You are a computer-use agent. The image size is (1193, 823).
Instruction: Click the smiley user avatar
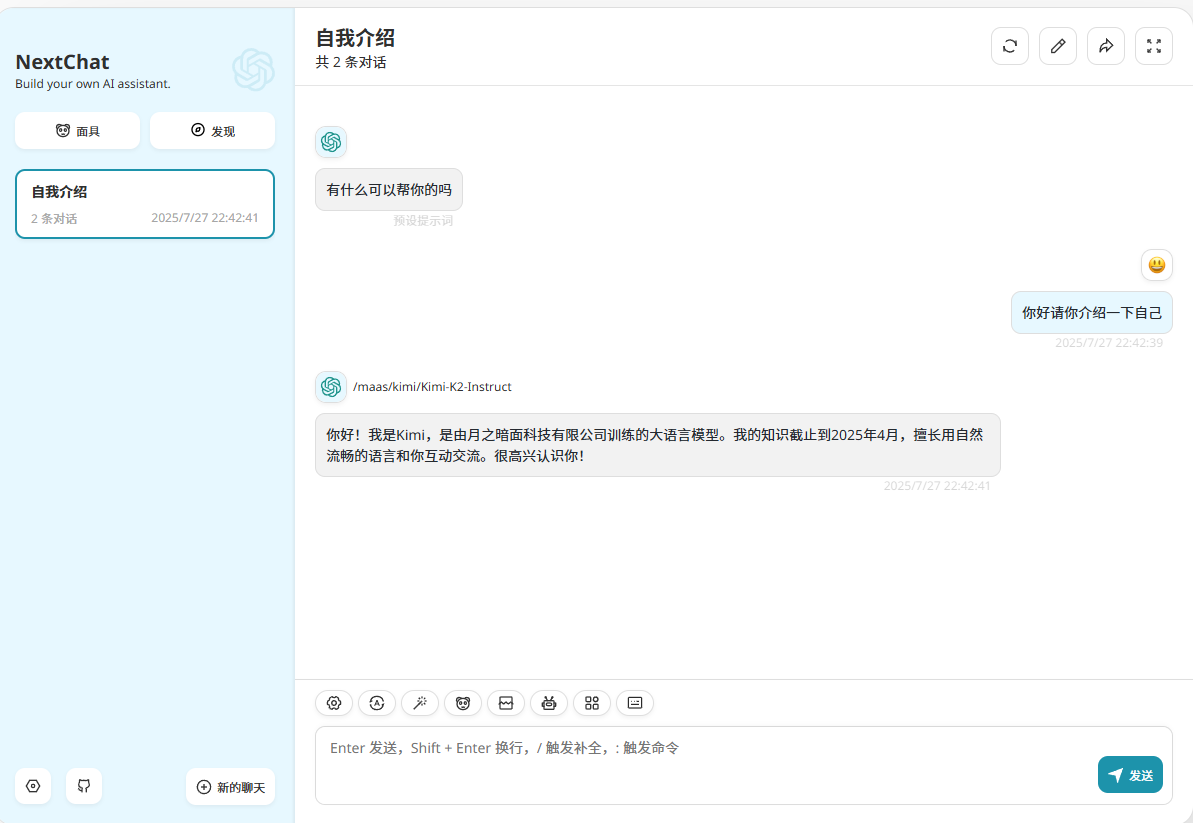(1156, 265)
